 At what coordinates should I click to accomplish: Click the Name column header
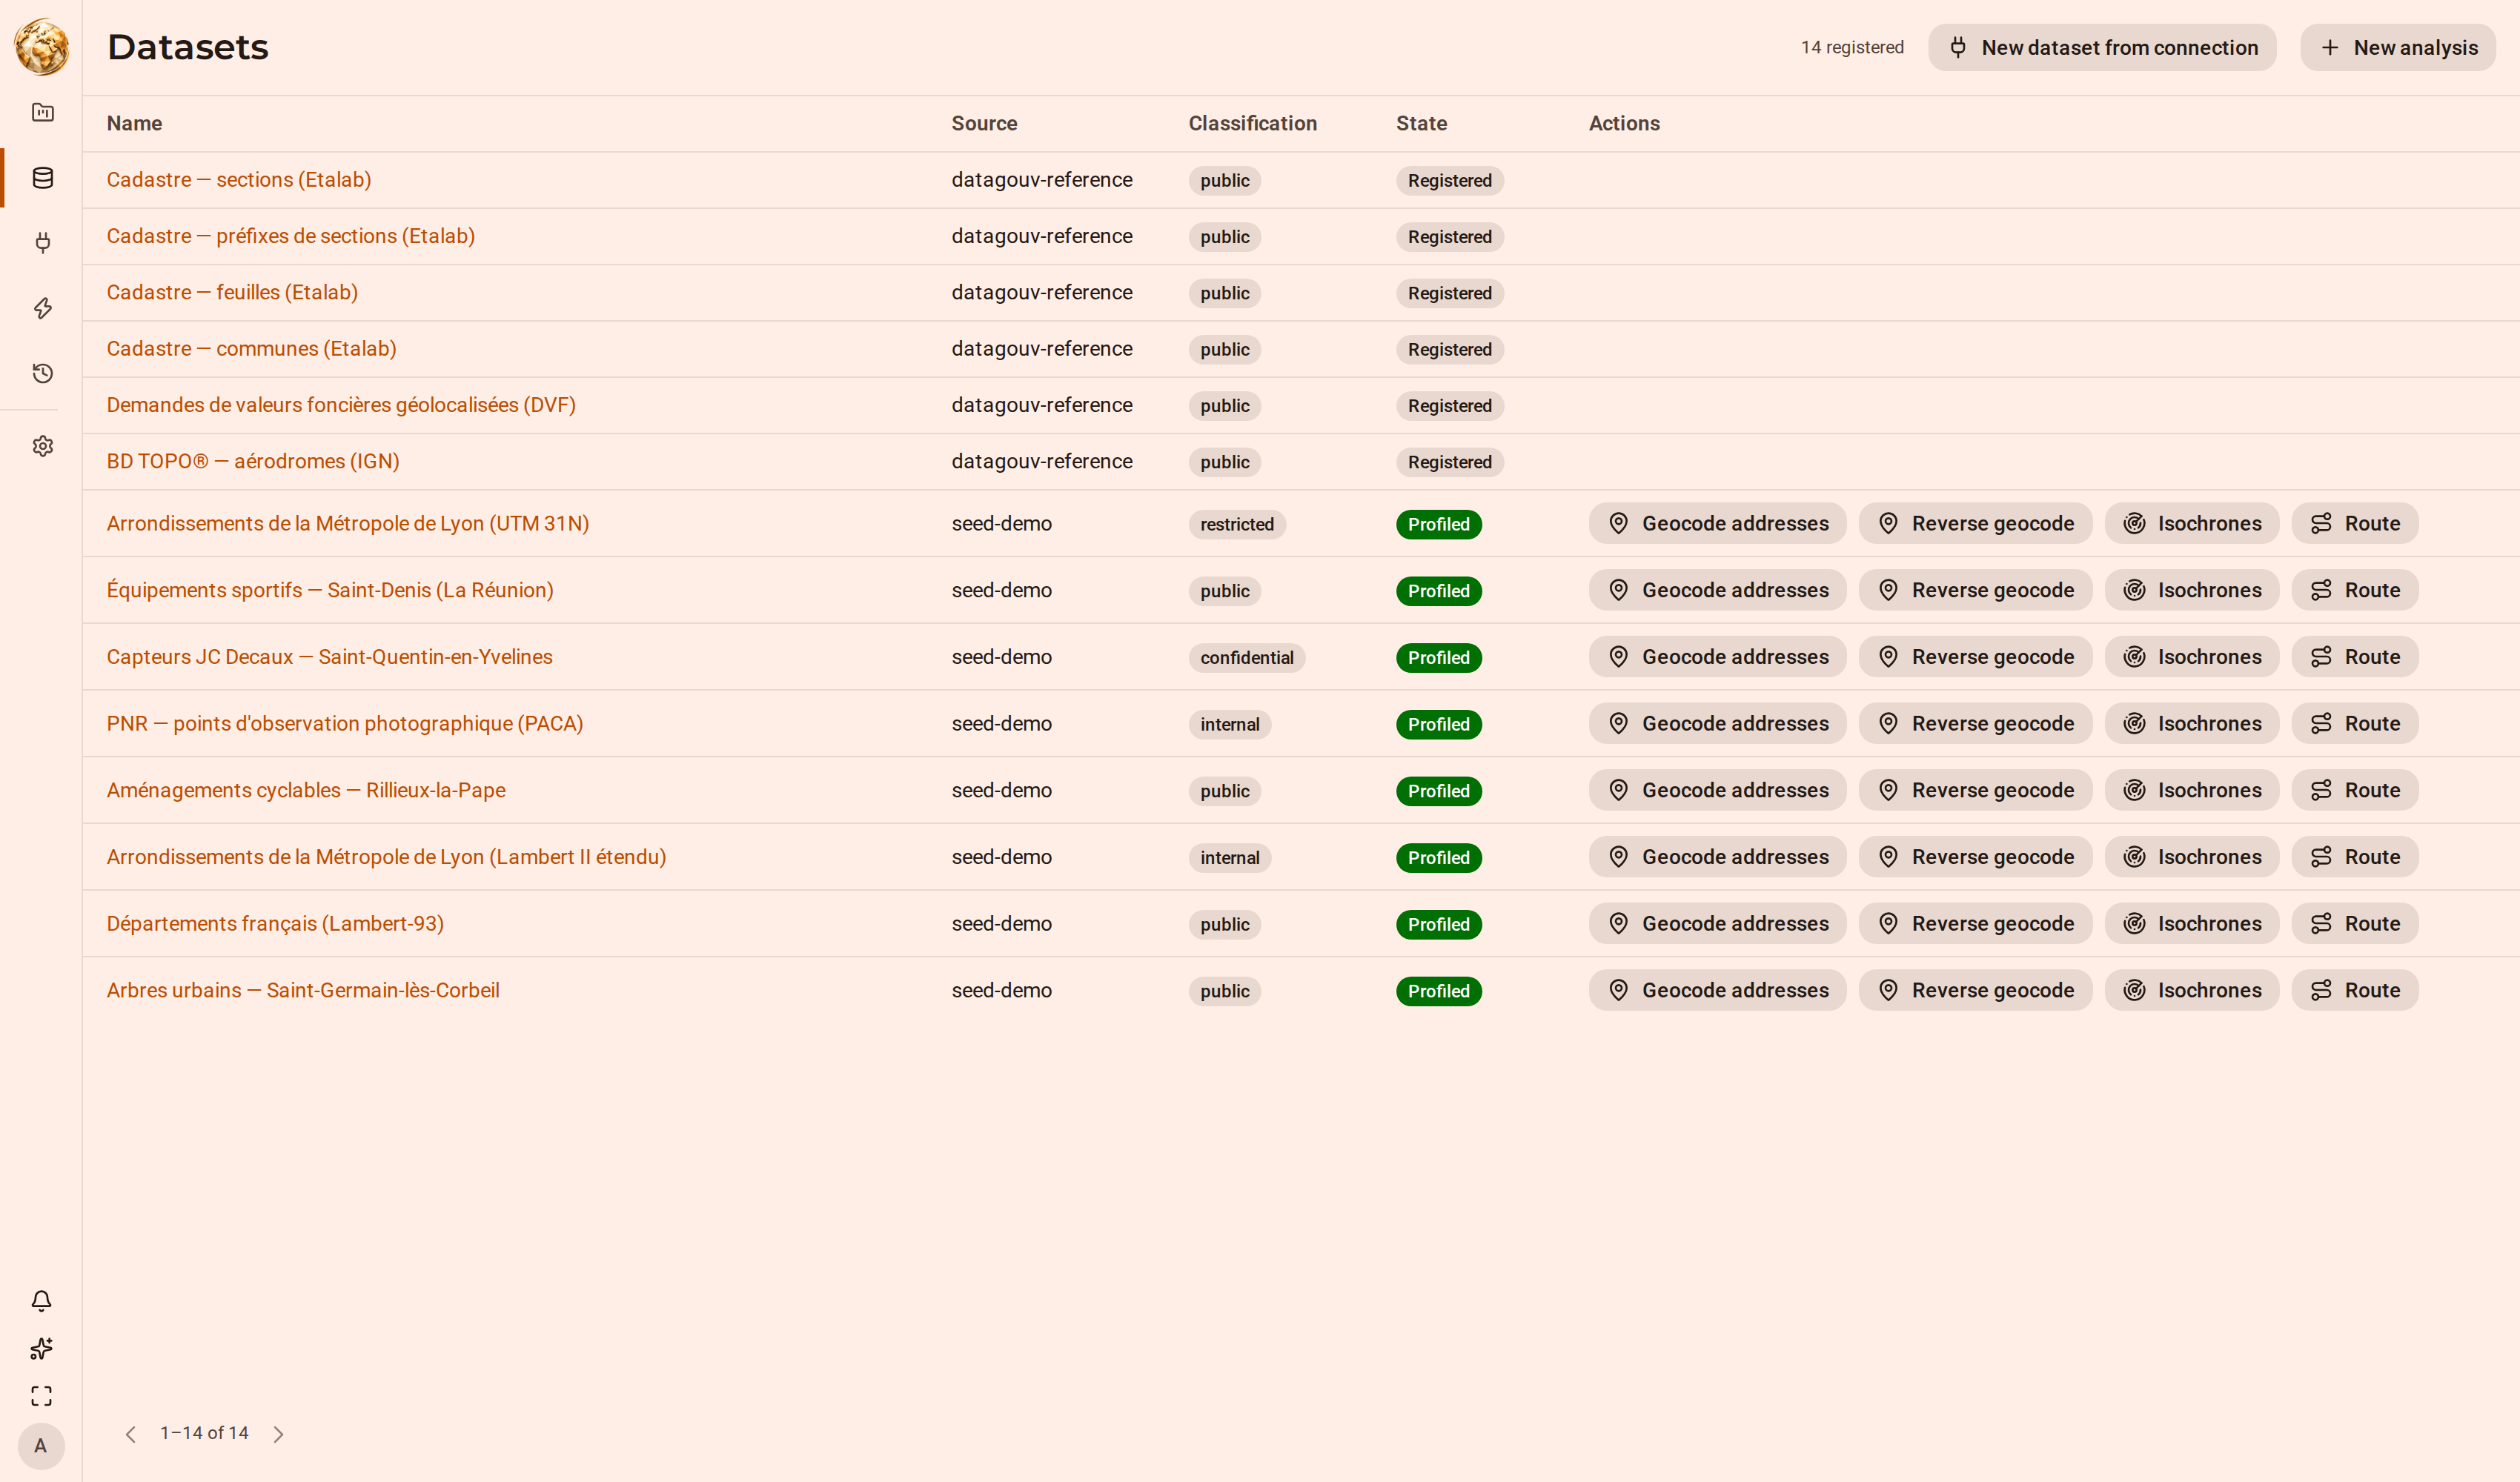coord(134,123)
